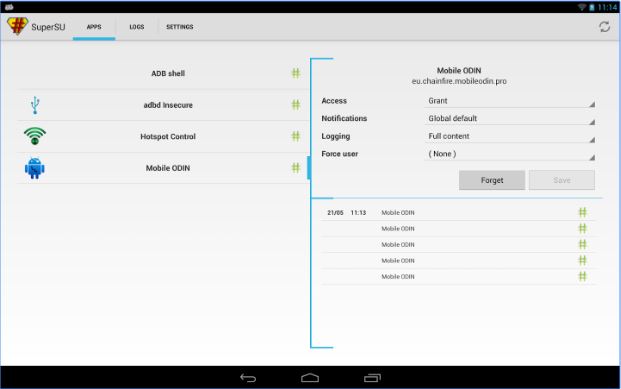The width and height of the screenshot is (621, 389).
Task: Click the Forget button
Action: click(x=492, y=180)
